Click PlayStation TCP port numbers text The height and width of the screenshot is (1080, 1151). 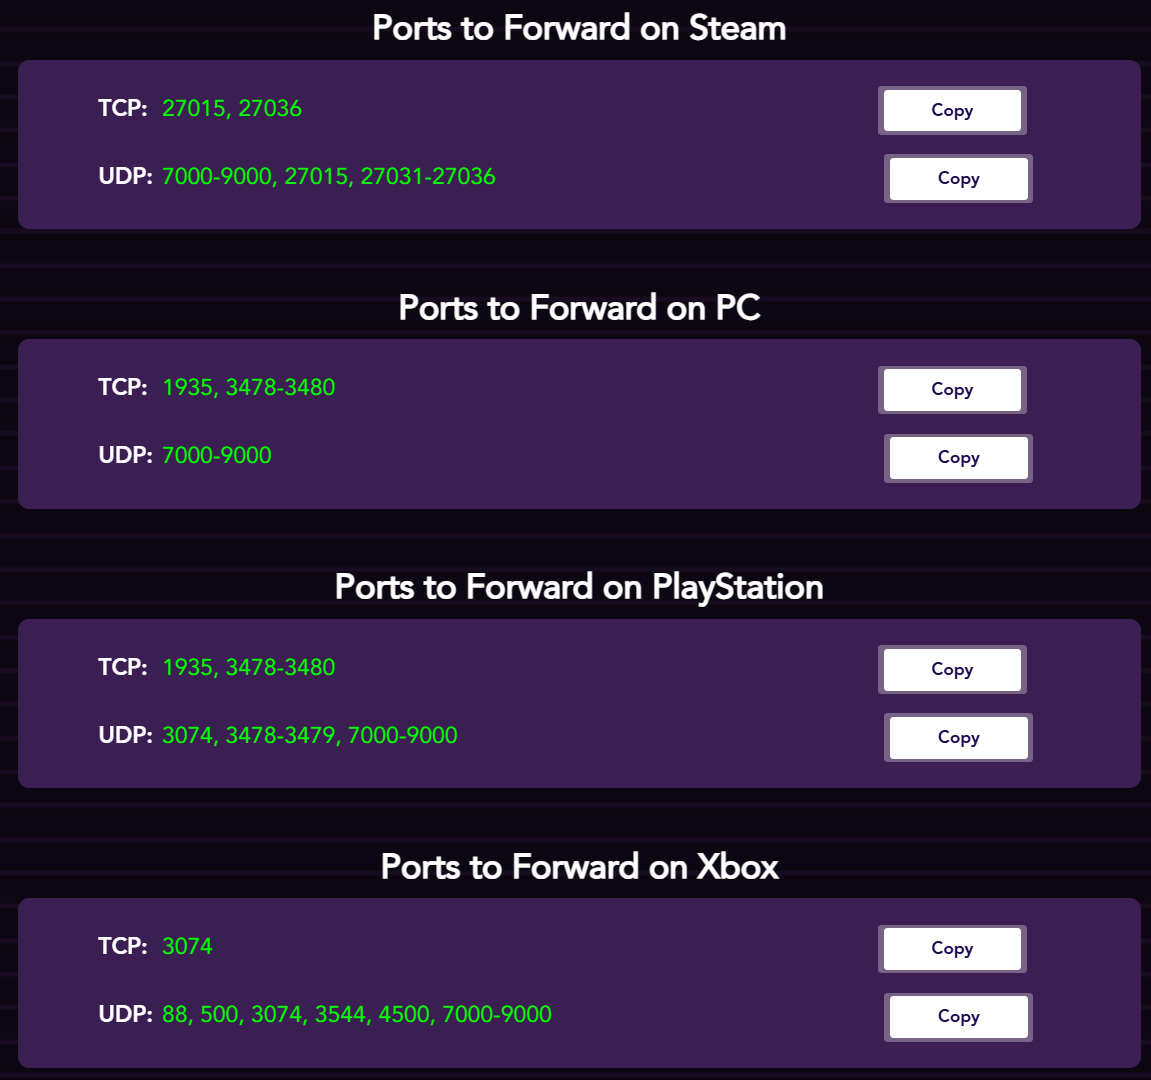[x=248, y=667]
